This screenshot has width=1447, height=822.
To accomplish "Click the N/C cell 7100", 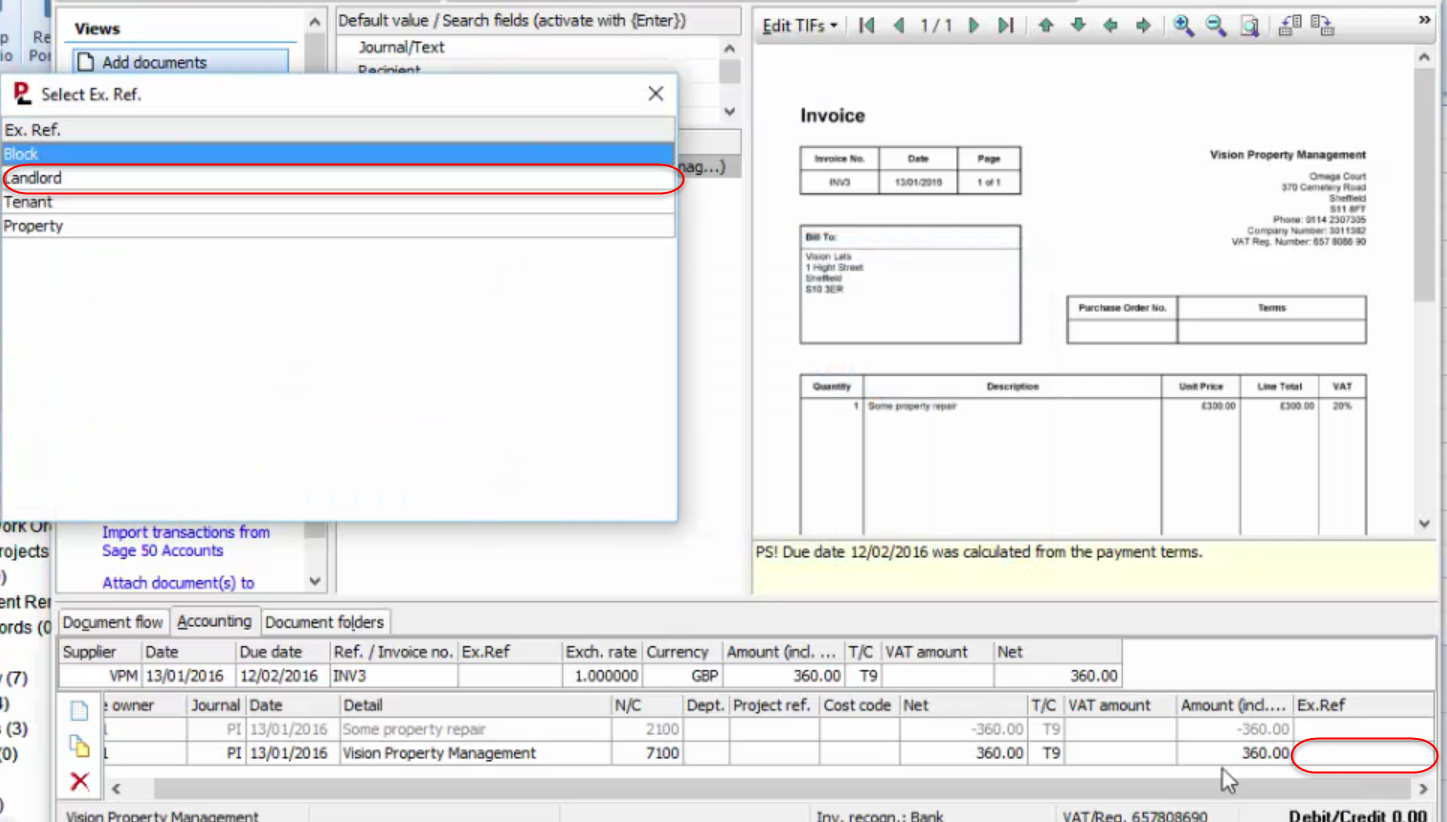I will (x=648, y=753).
